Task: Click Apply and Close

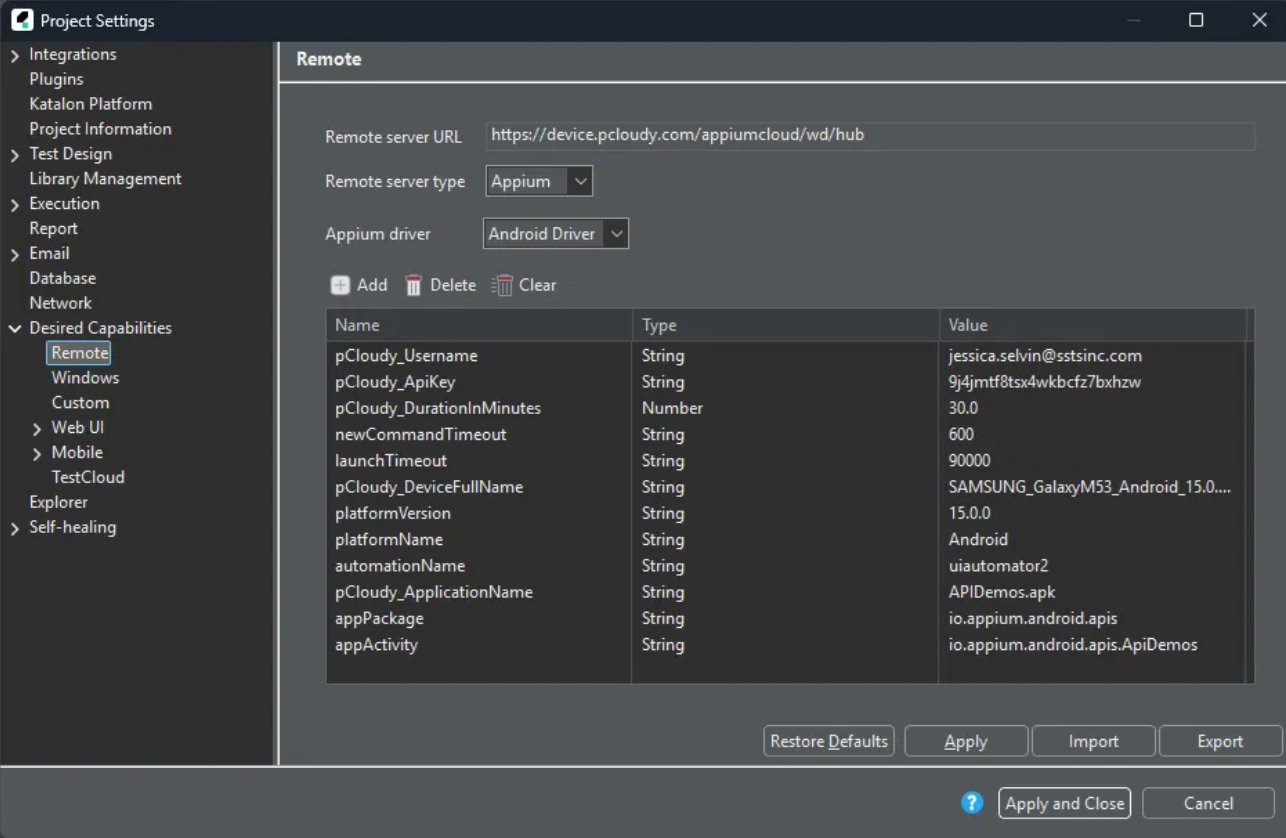Action: [1064, 803]
